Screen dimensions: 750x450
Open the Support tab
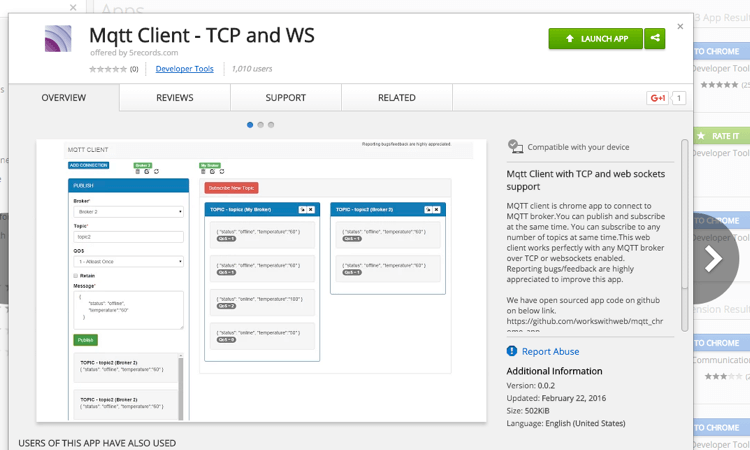pyautogui.click(x=286, y=98)
